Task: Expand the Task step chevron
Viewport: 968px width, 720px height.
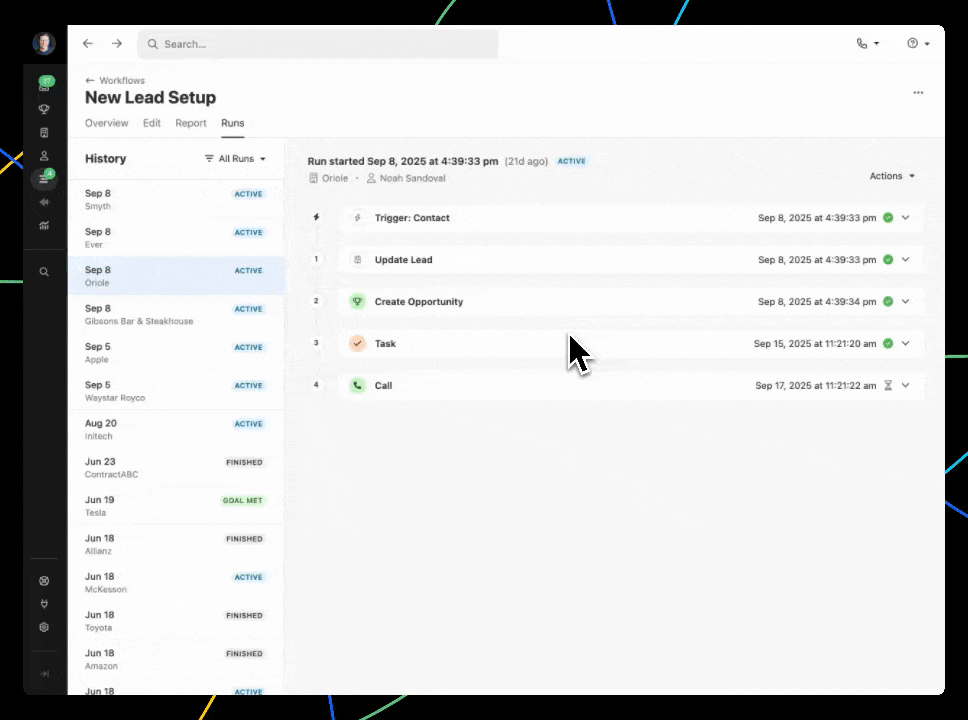Action: tap(906, 343)
